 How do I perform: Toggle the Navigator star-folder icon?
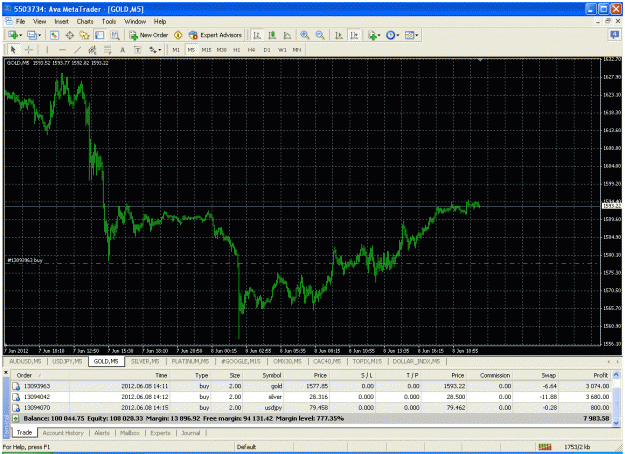(x=84, y=35)
